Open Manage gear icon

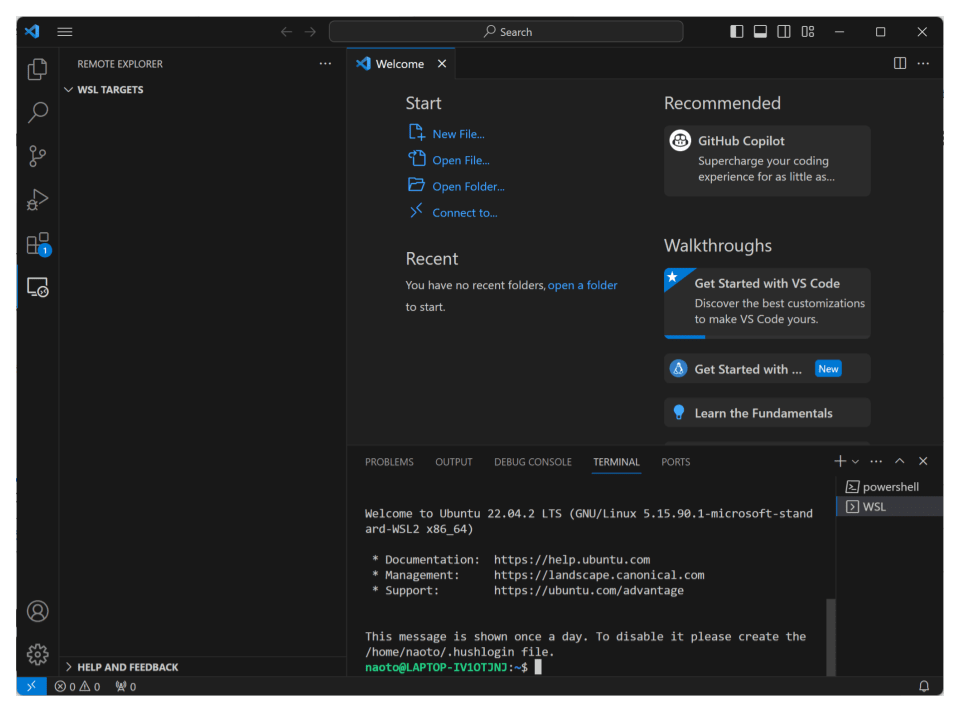(x=37, y=654)
